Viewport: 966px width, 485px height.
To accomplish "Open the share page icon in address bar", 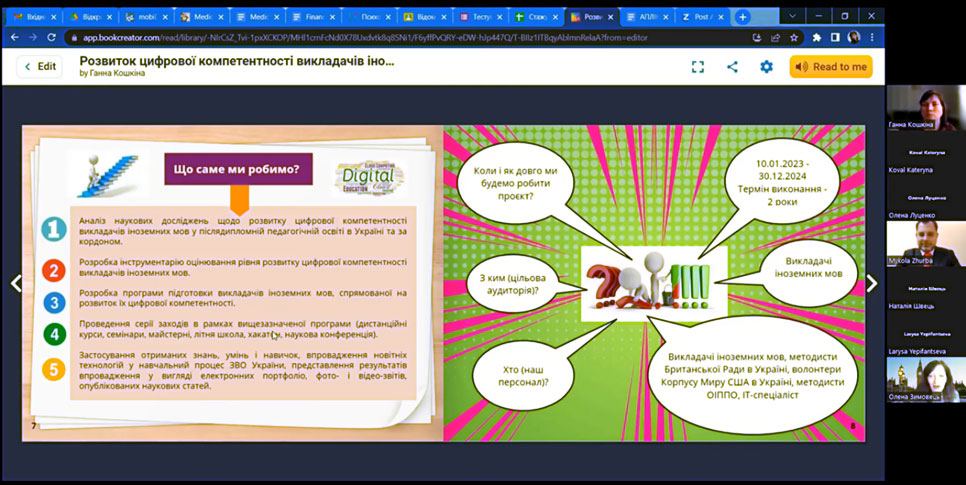I will 776,38.
